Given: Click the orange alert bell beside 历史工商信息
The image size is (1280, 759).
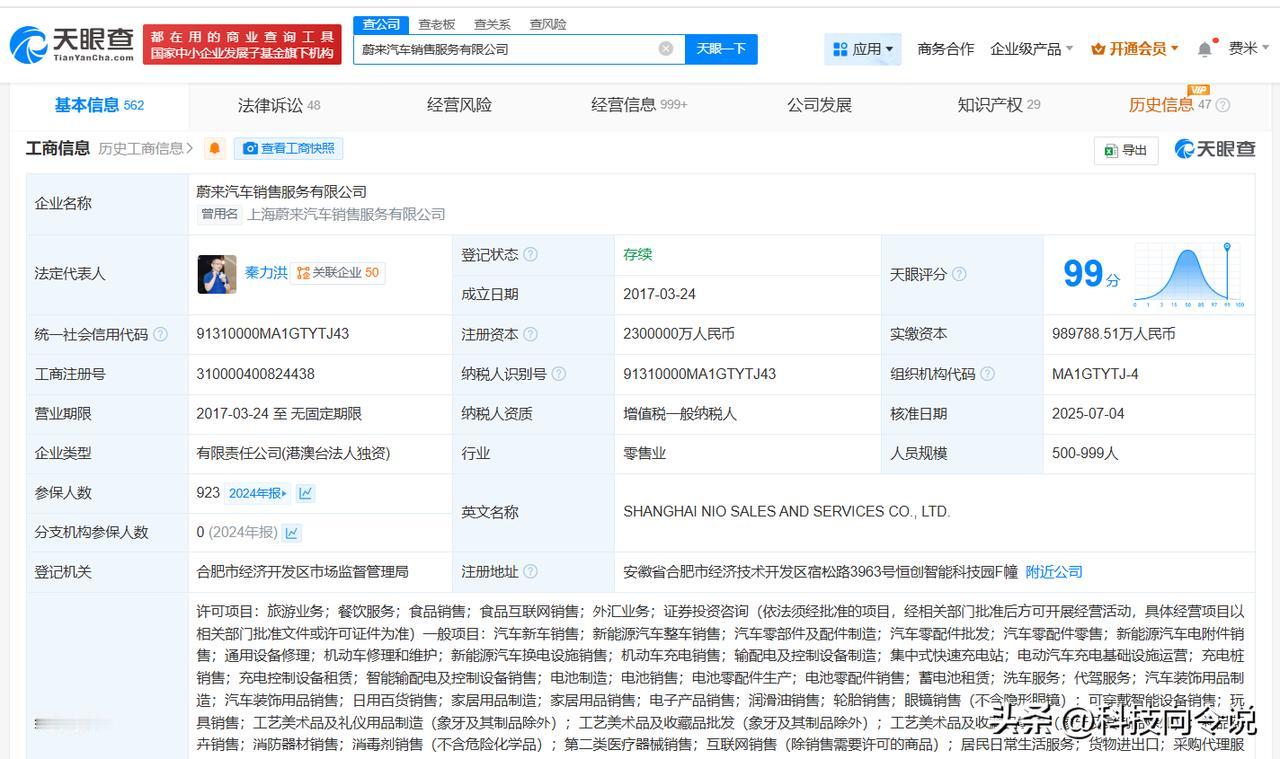Looking at the screenshot, I should click(x=214, y=149).
